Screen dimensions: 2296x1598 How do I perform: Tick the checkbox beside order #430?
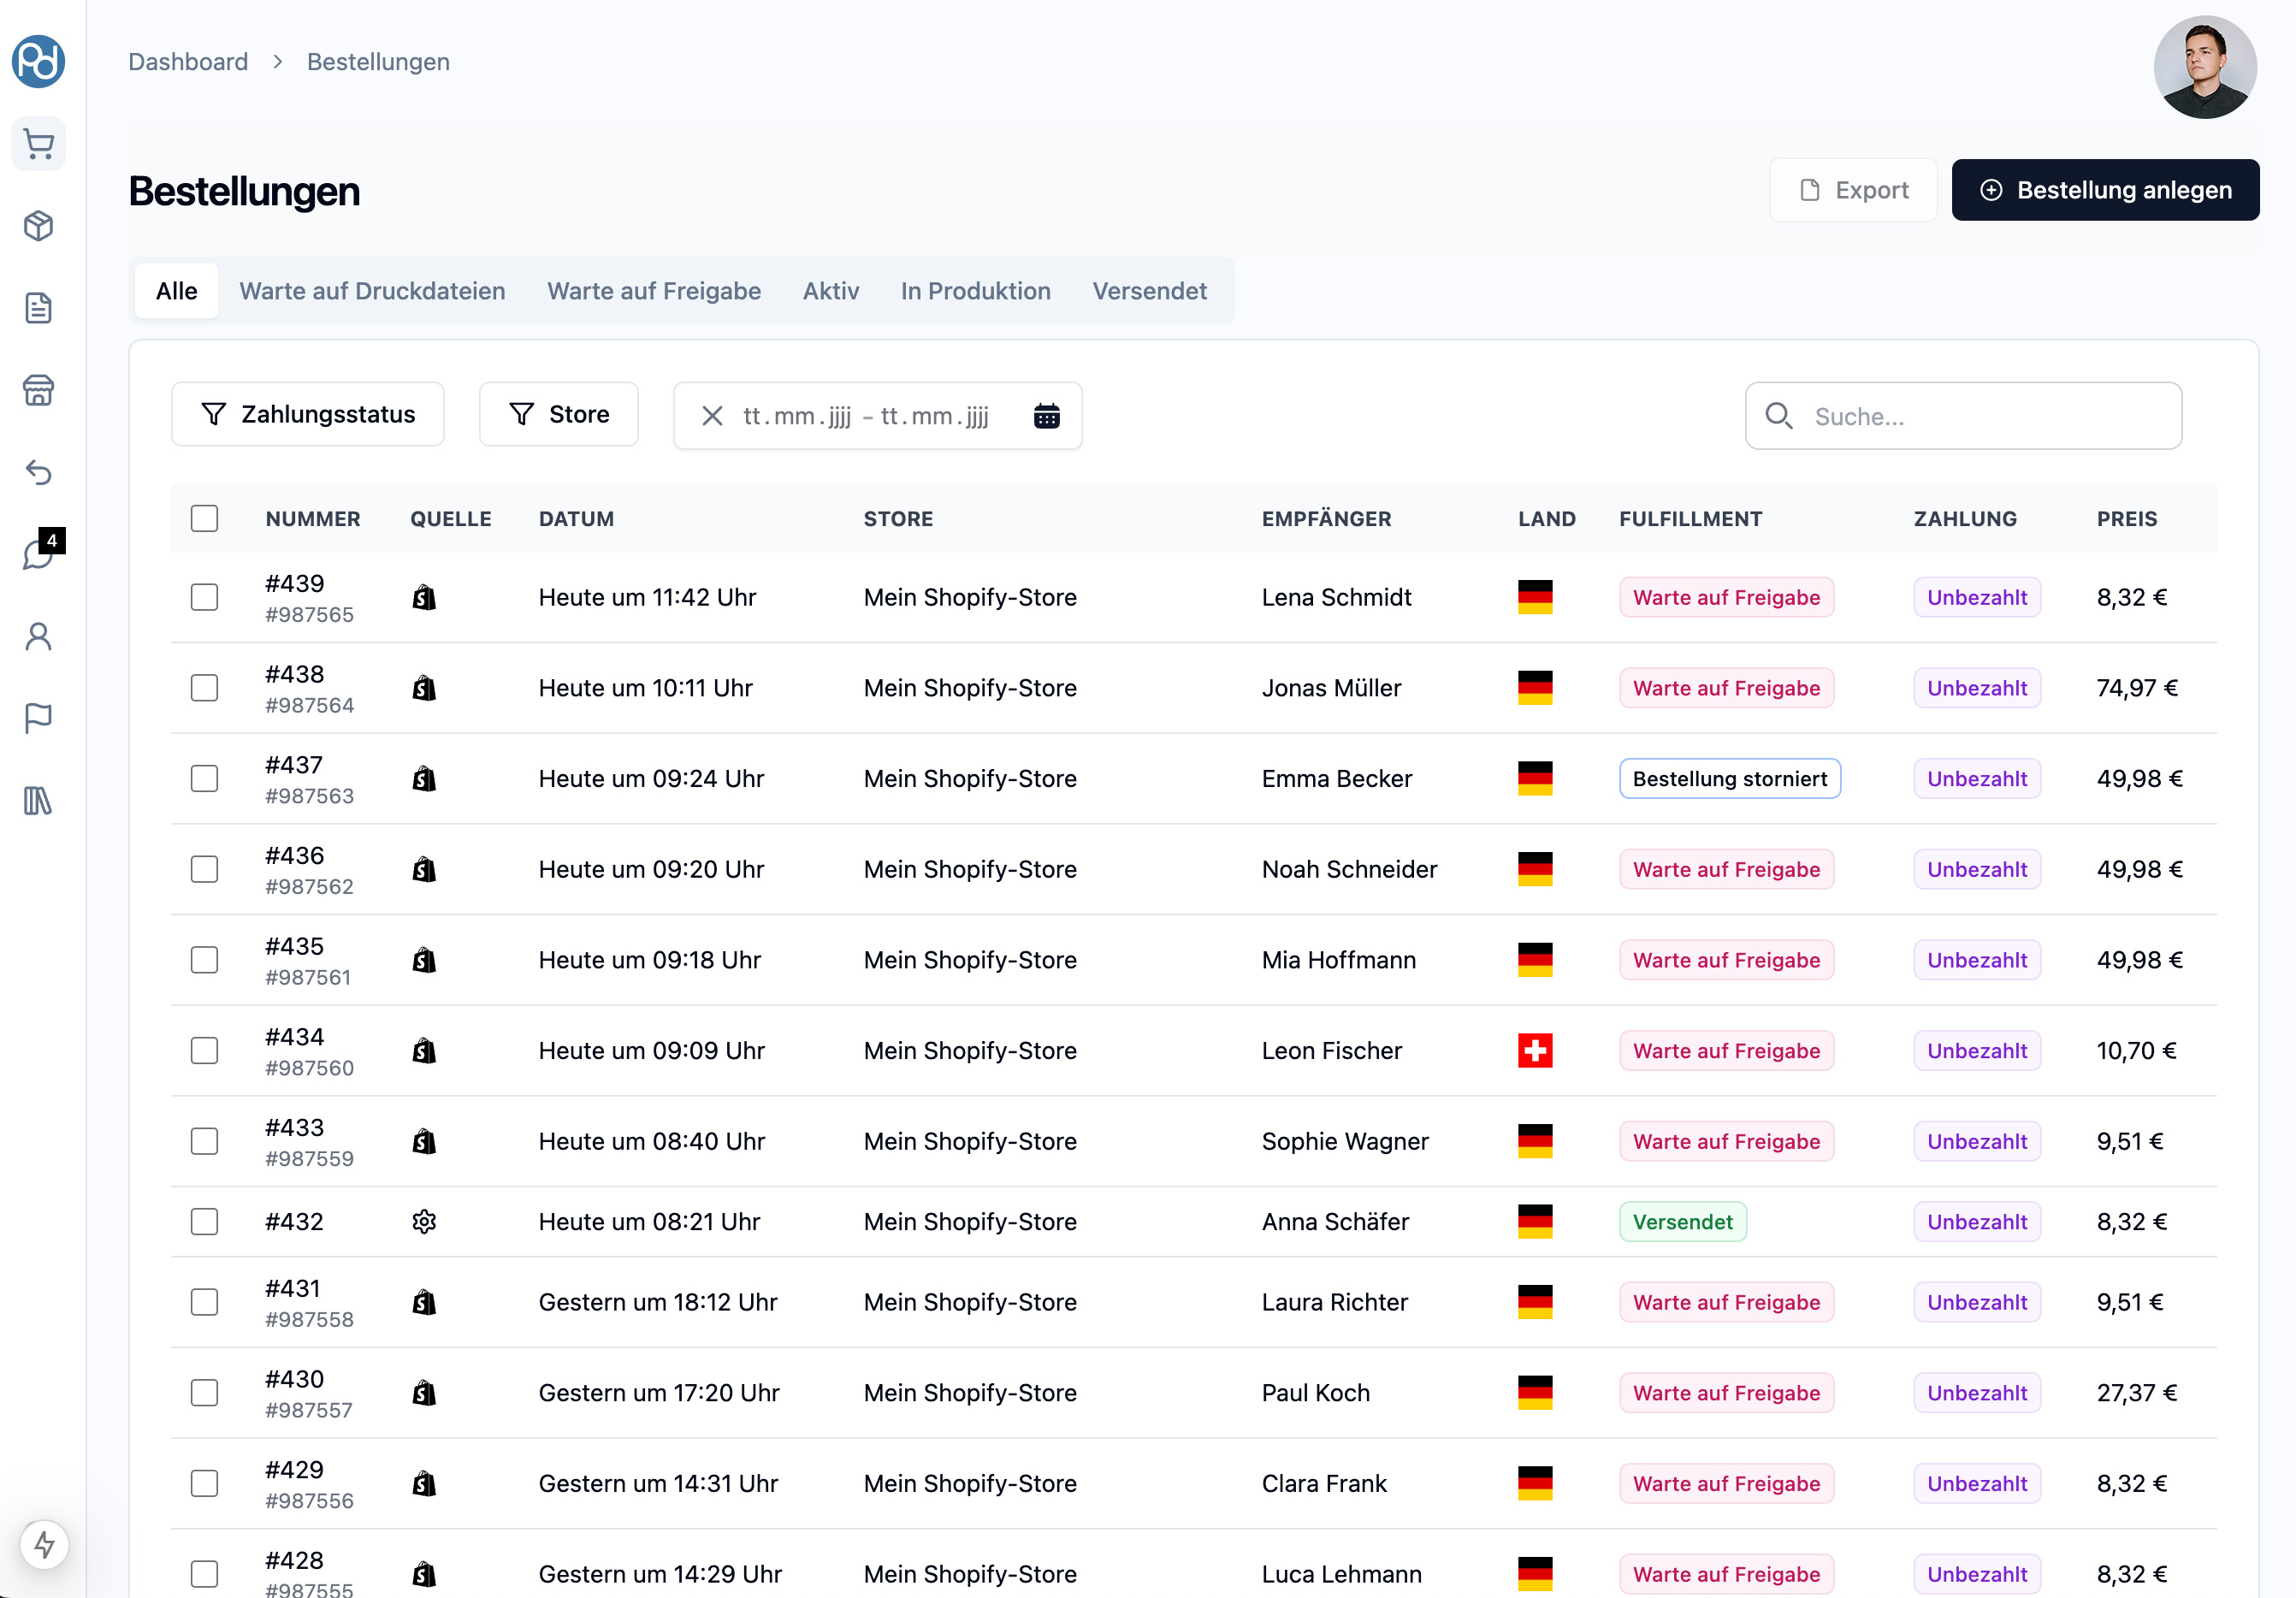click(204, 1392)
